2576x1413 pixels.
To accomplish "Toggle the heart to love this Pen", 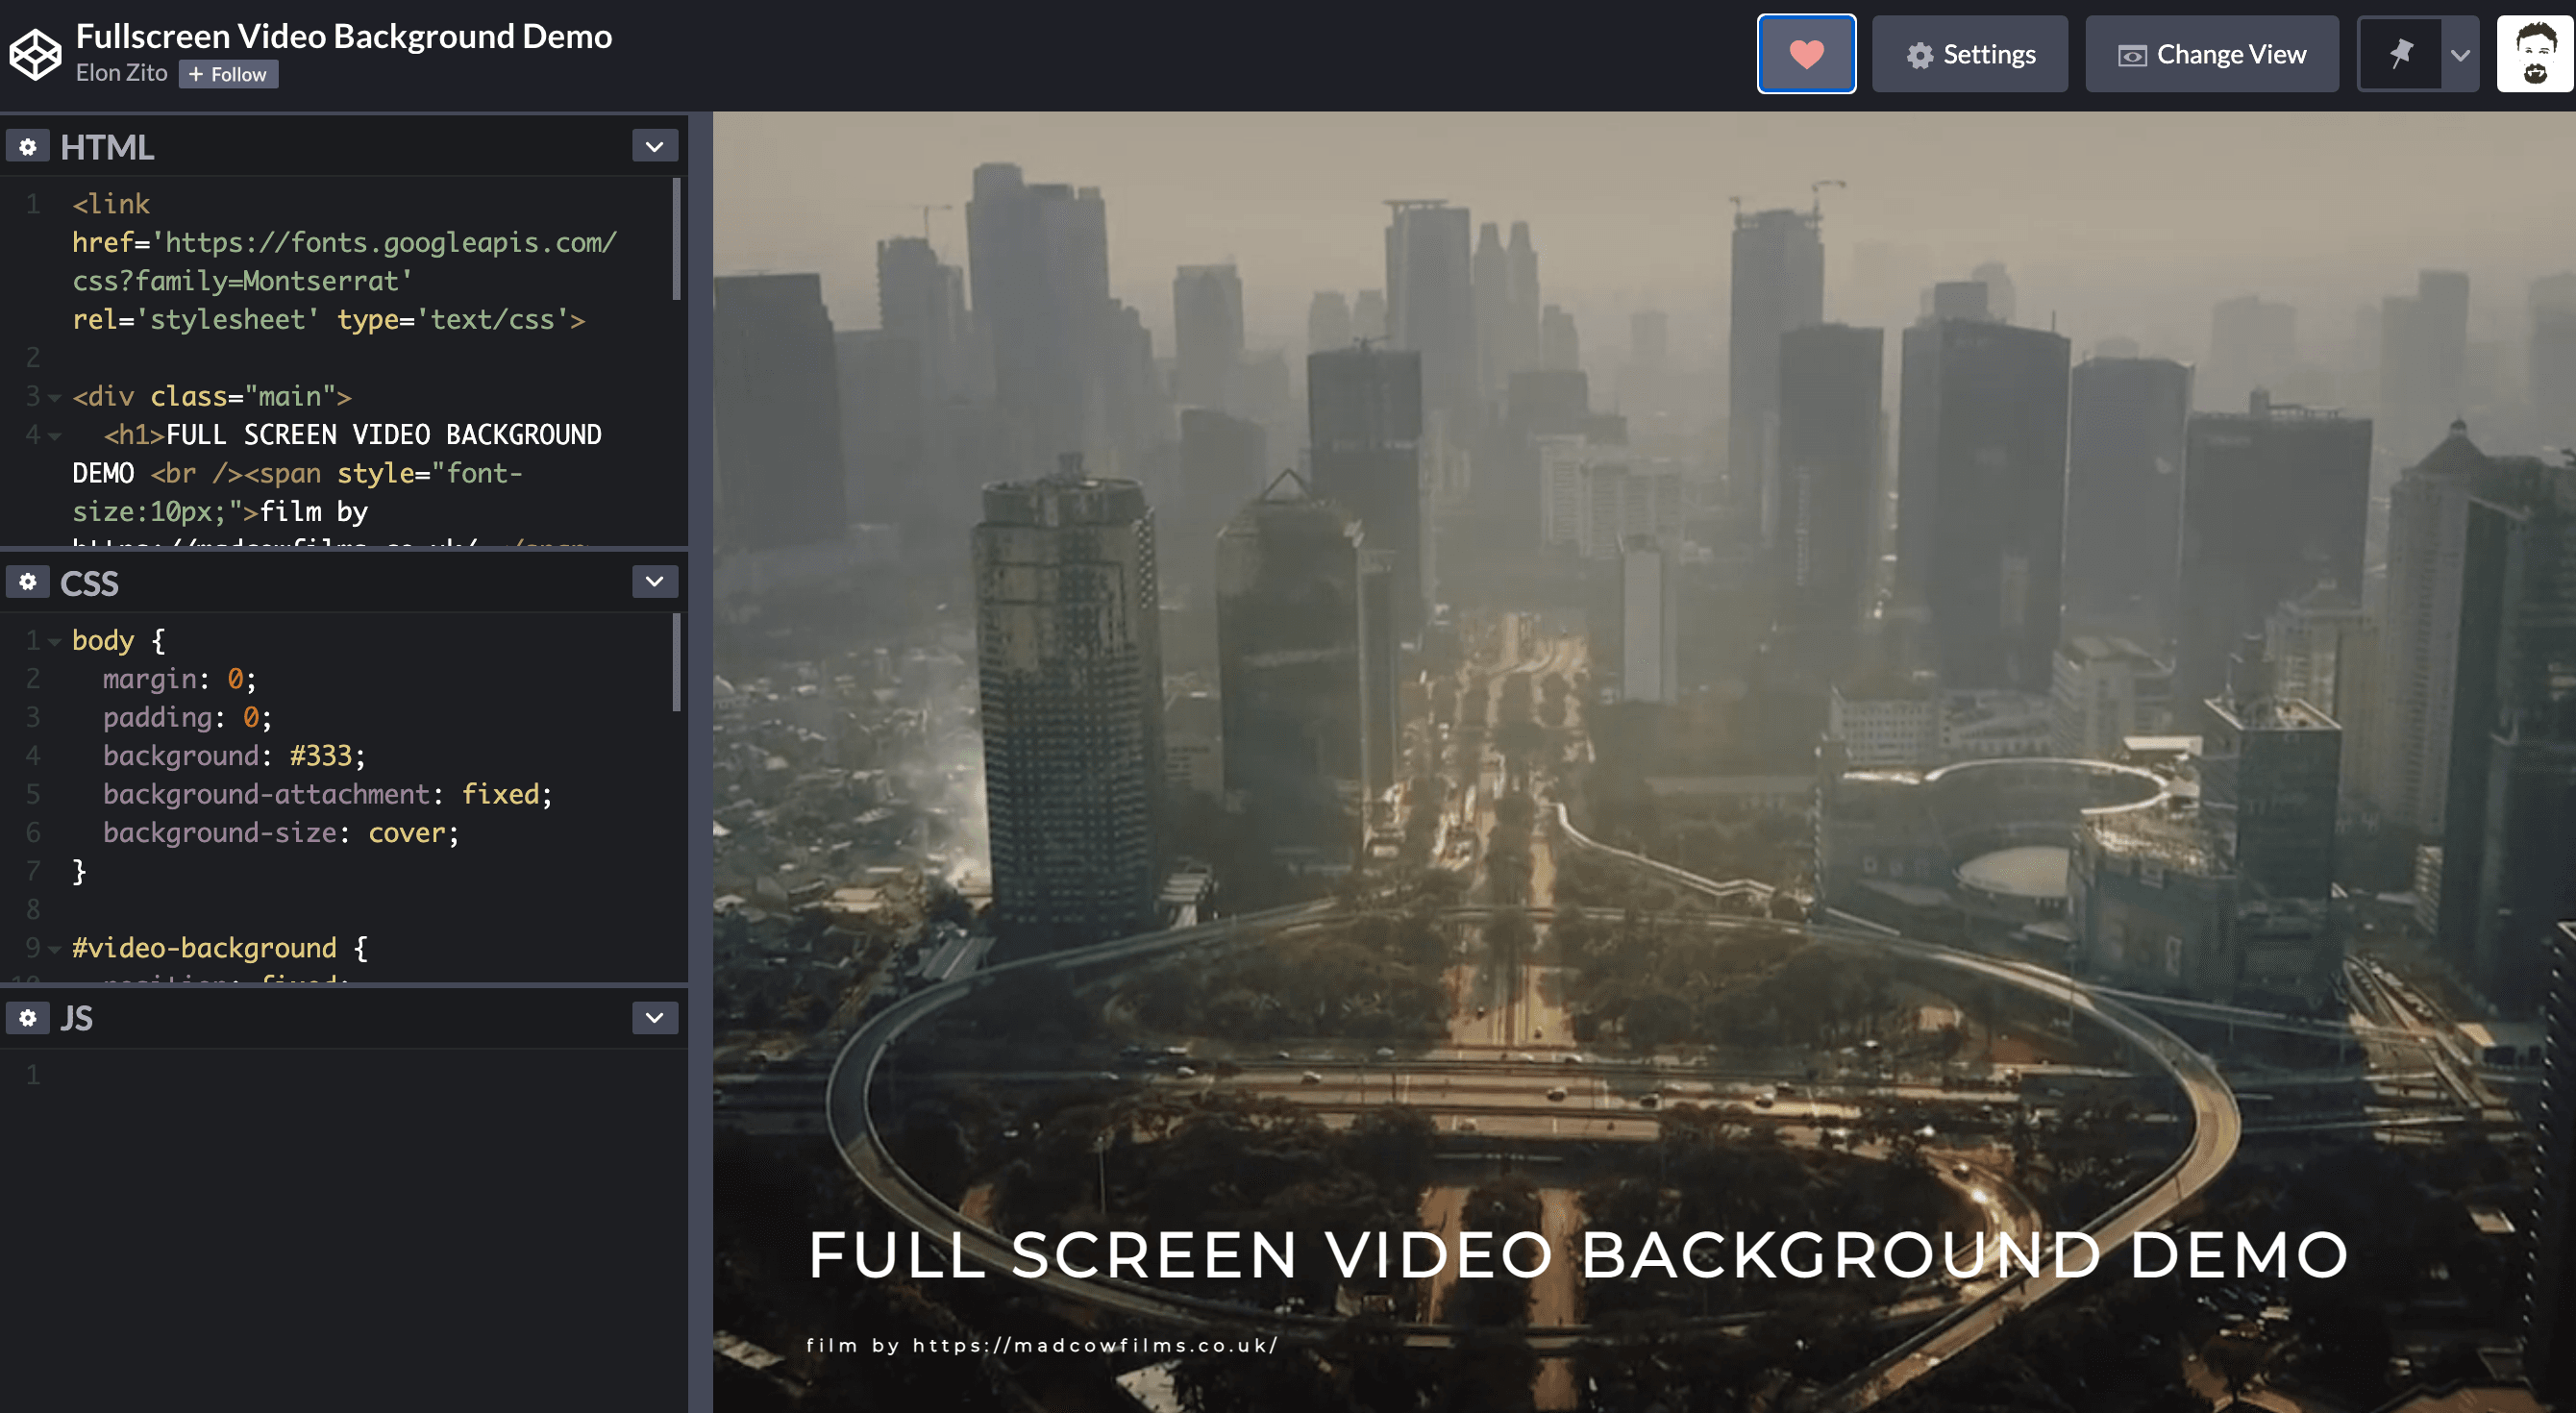I will point(1806,53).
